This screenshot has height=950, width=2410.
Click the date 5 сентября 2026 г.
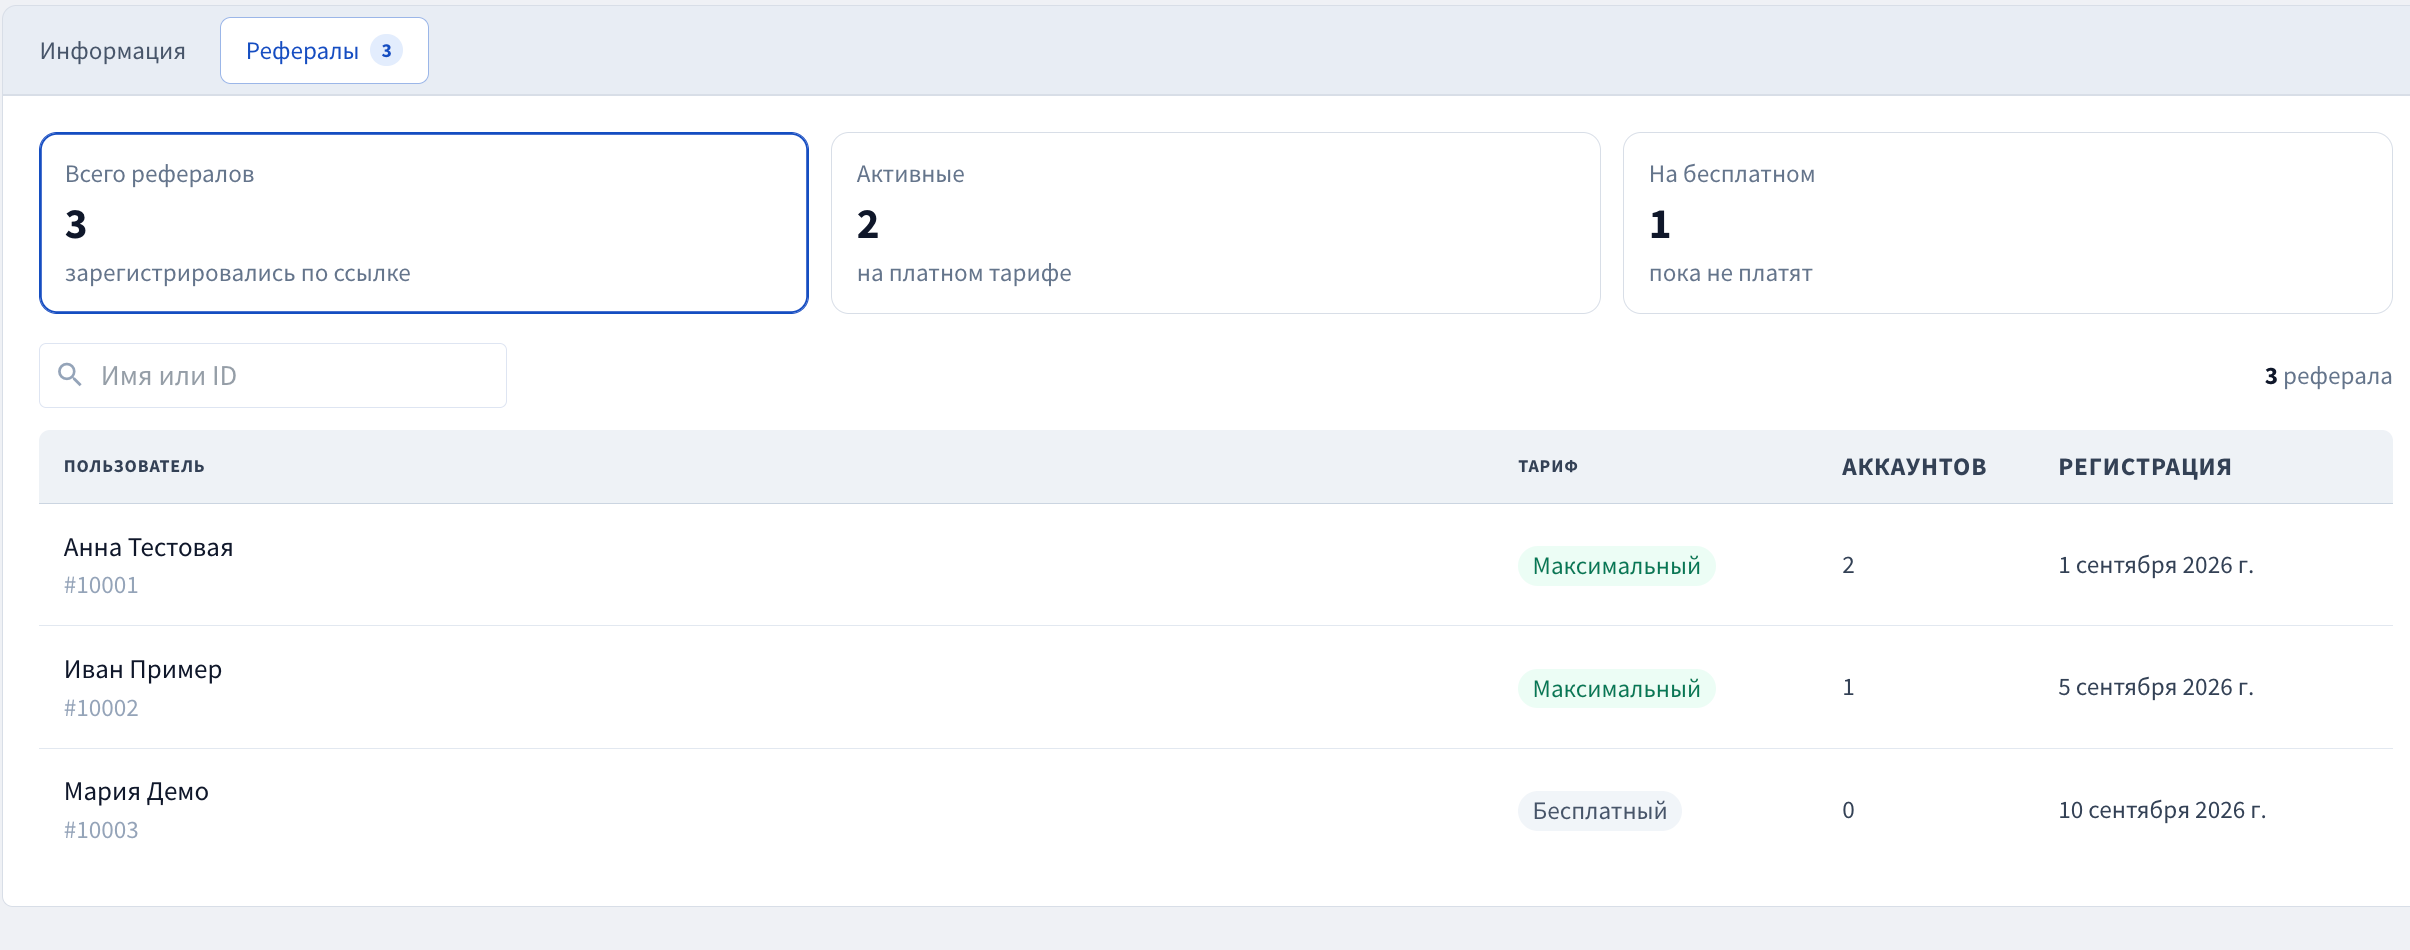[2156, 687]
